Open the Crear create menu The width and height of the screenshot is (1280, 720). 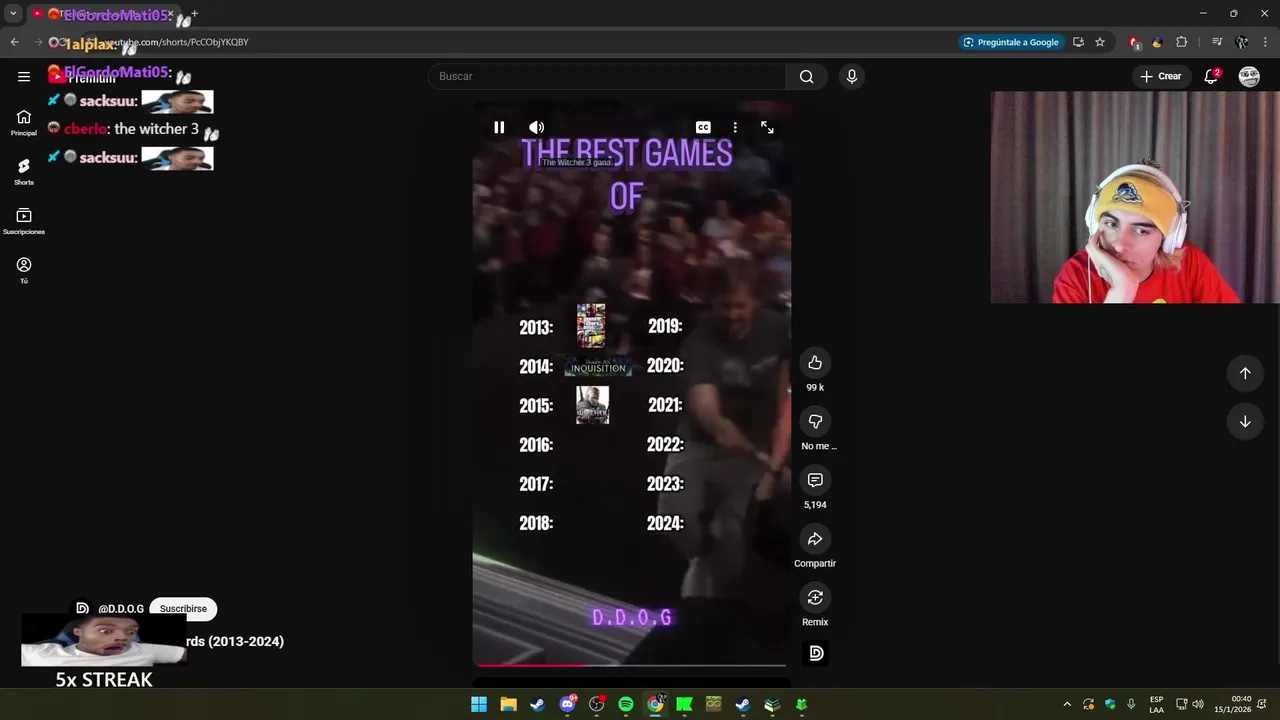coord(1161,76)
